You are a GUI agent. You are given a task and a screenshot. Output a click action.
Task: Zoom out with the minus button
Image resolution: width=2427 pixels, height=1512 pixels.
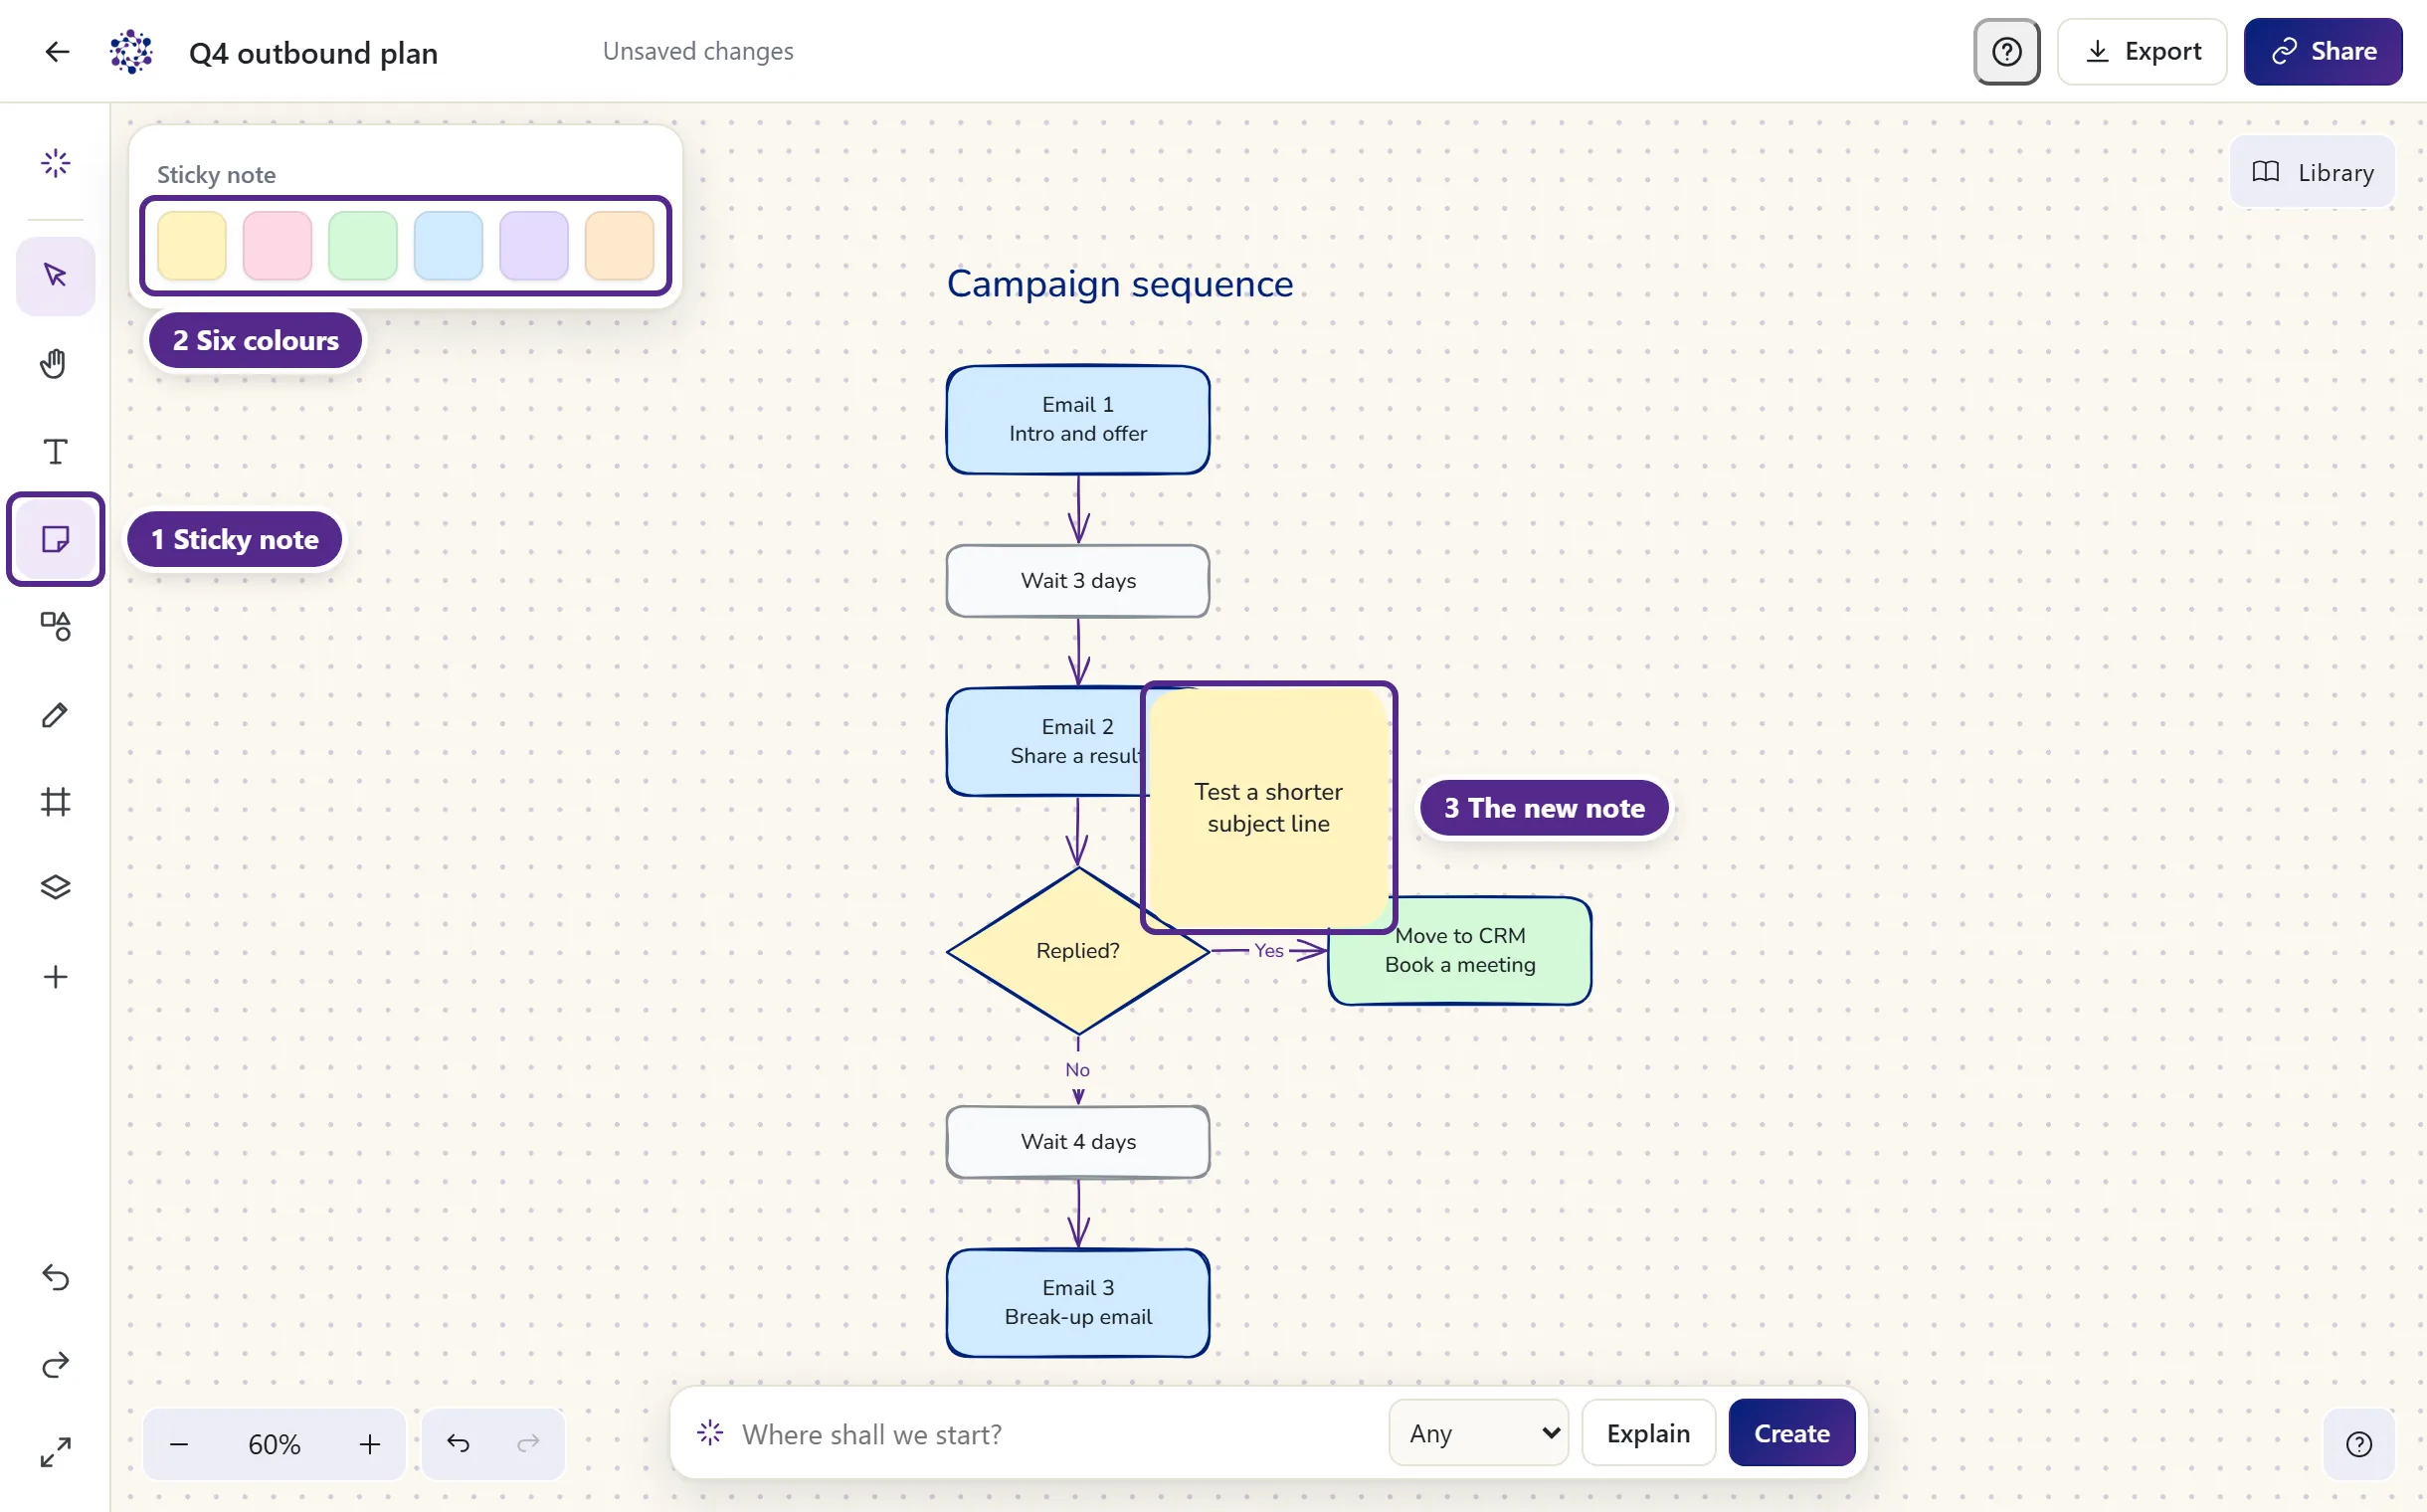[x=179, y=1444]
